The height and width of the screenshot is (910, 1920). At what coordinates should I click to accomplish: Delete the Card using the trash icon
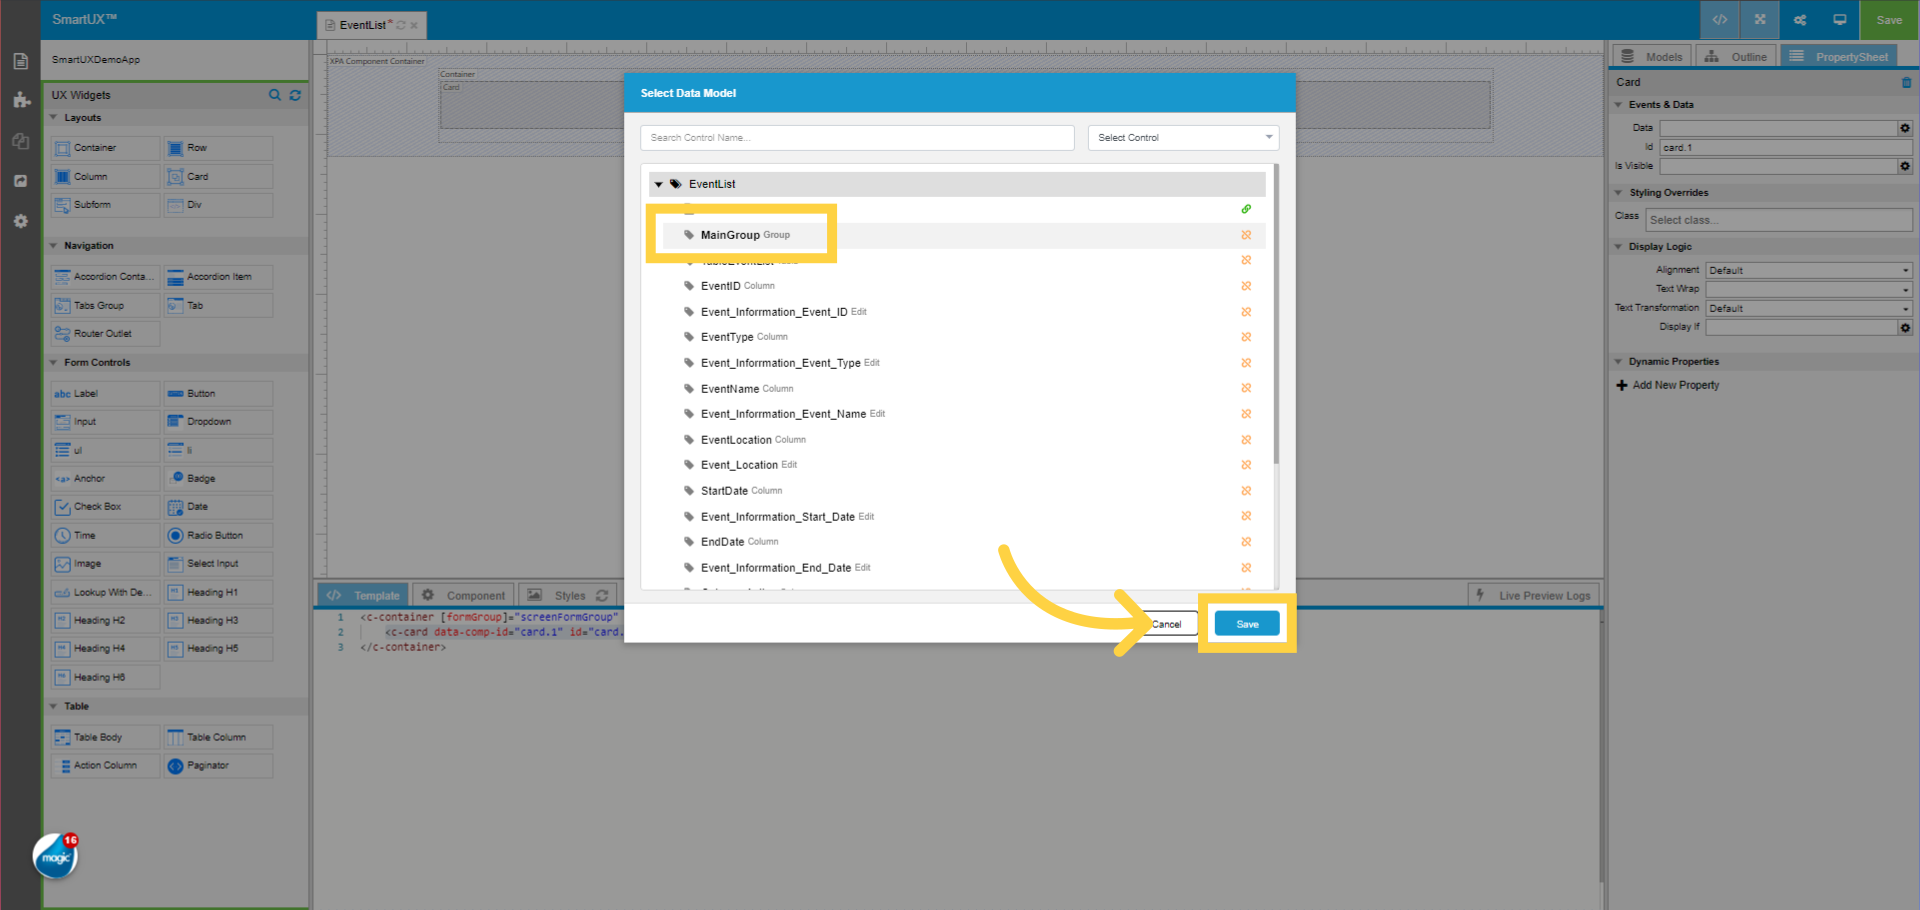(1907, 82)
